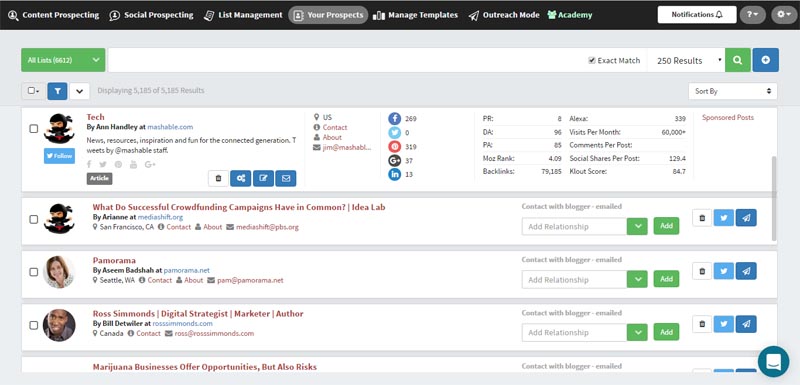Viewport: 800px width, 385px height.
Task: Go to List Management
Action: [x=243, y=15]
